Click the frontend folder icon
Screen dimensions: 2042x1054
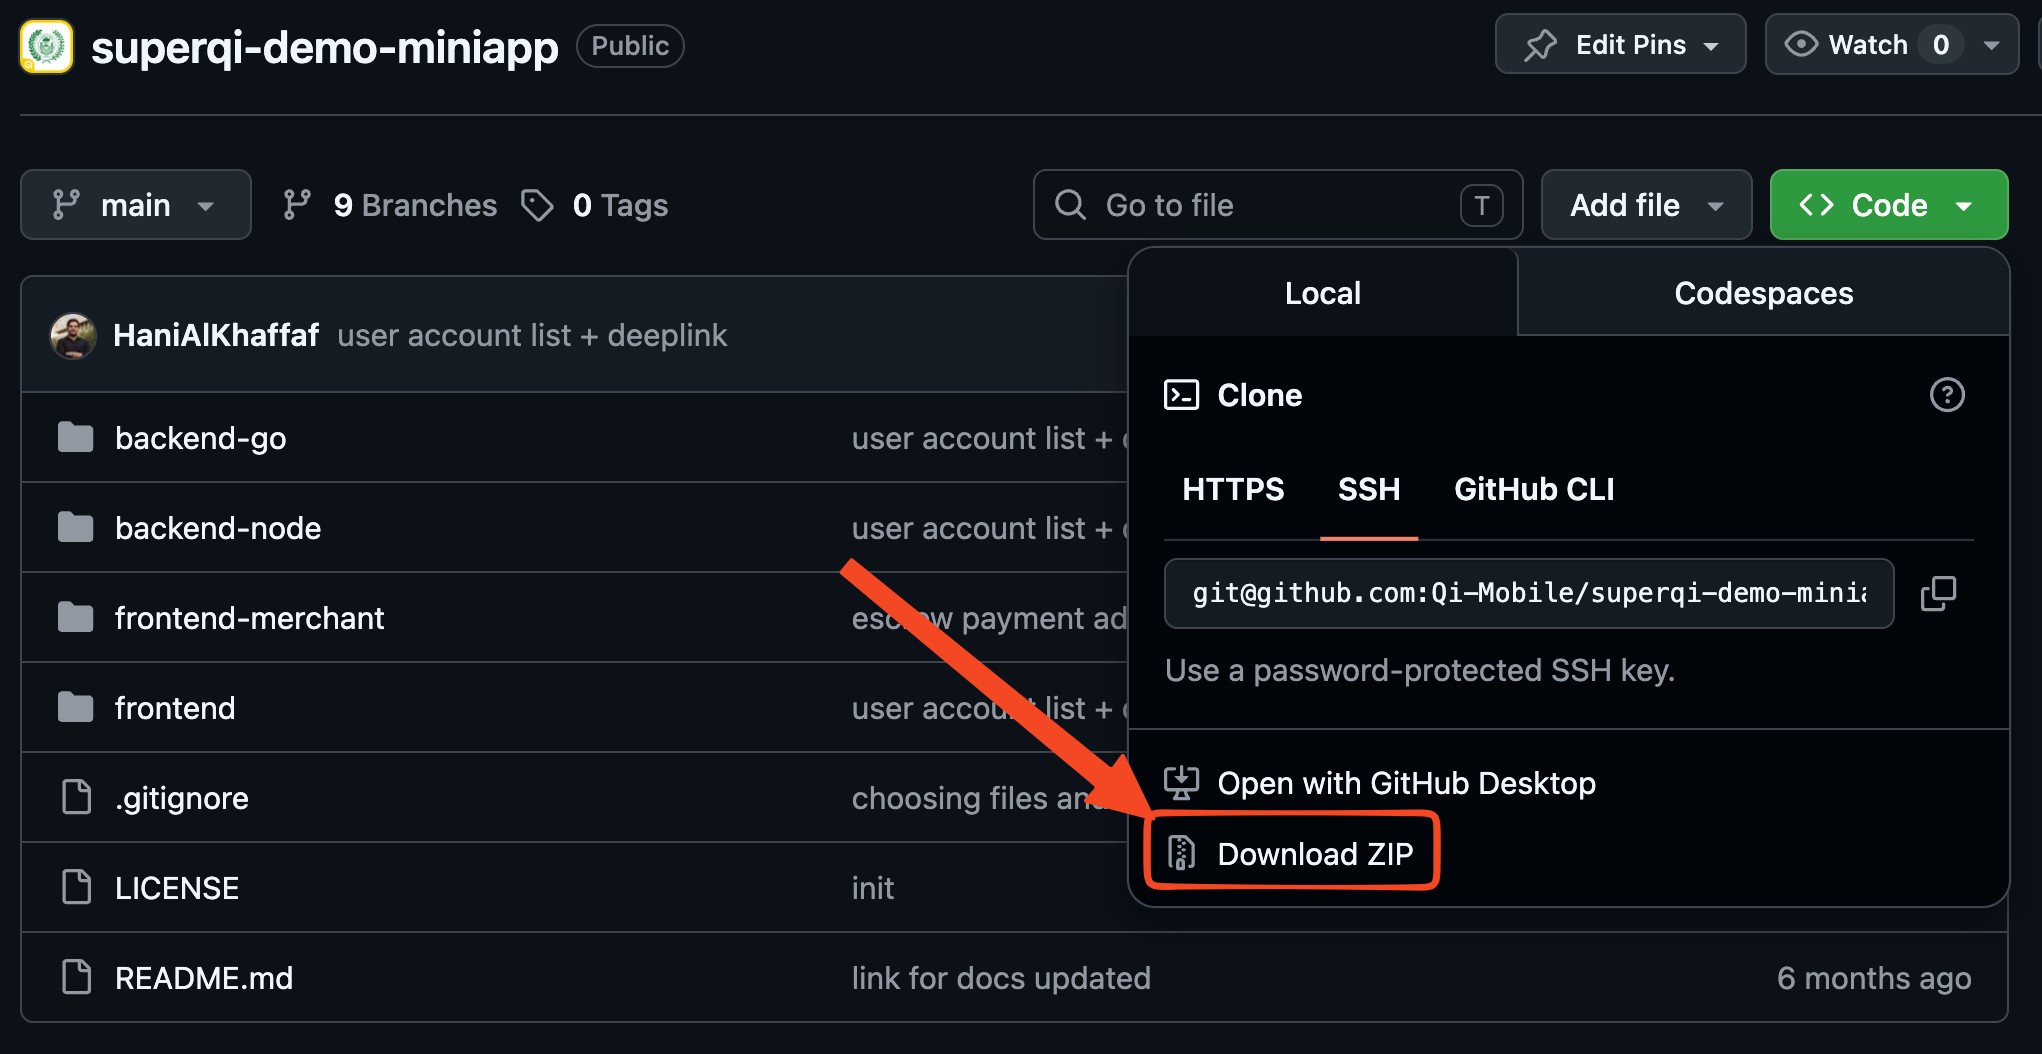[75, 707]
